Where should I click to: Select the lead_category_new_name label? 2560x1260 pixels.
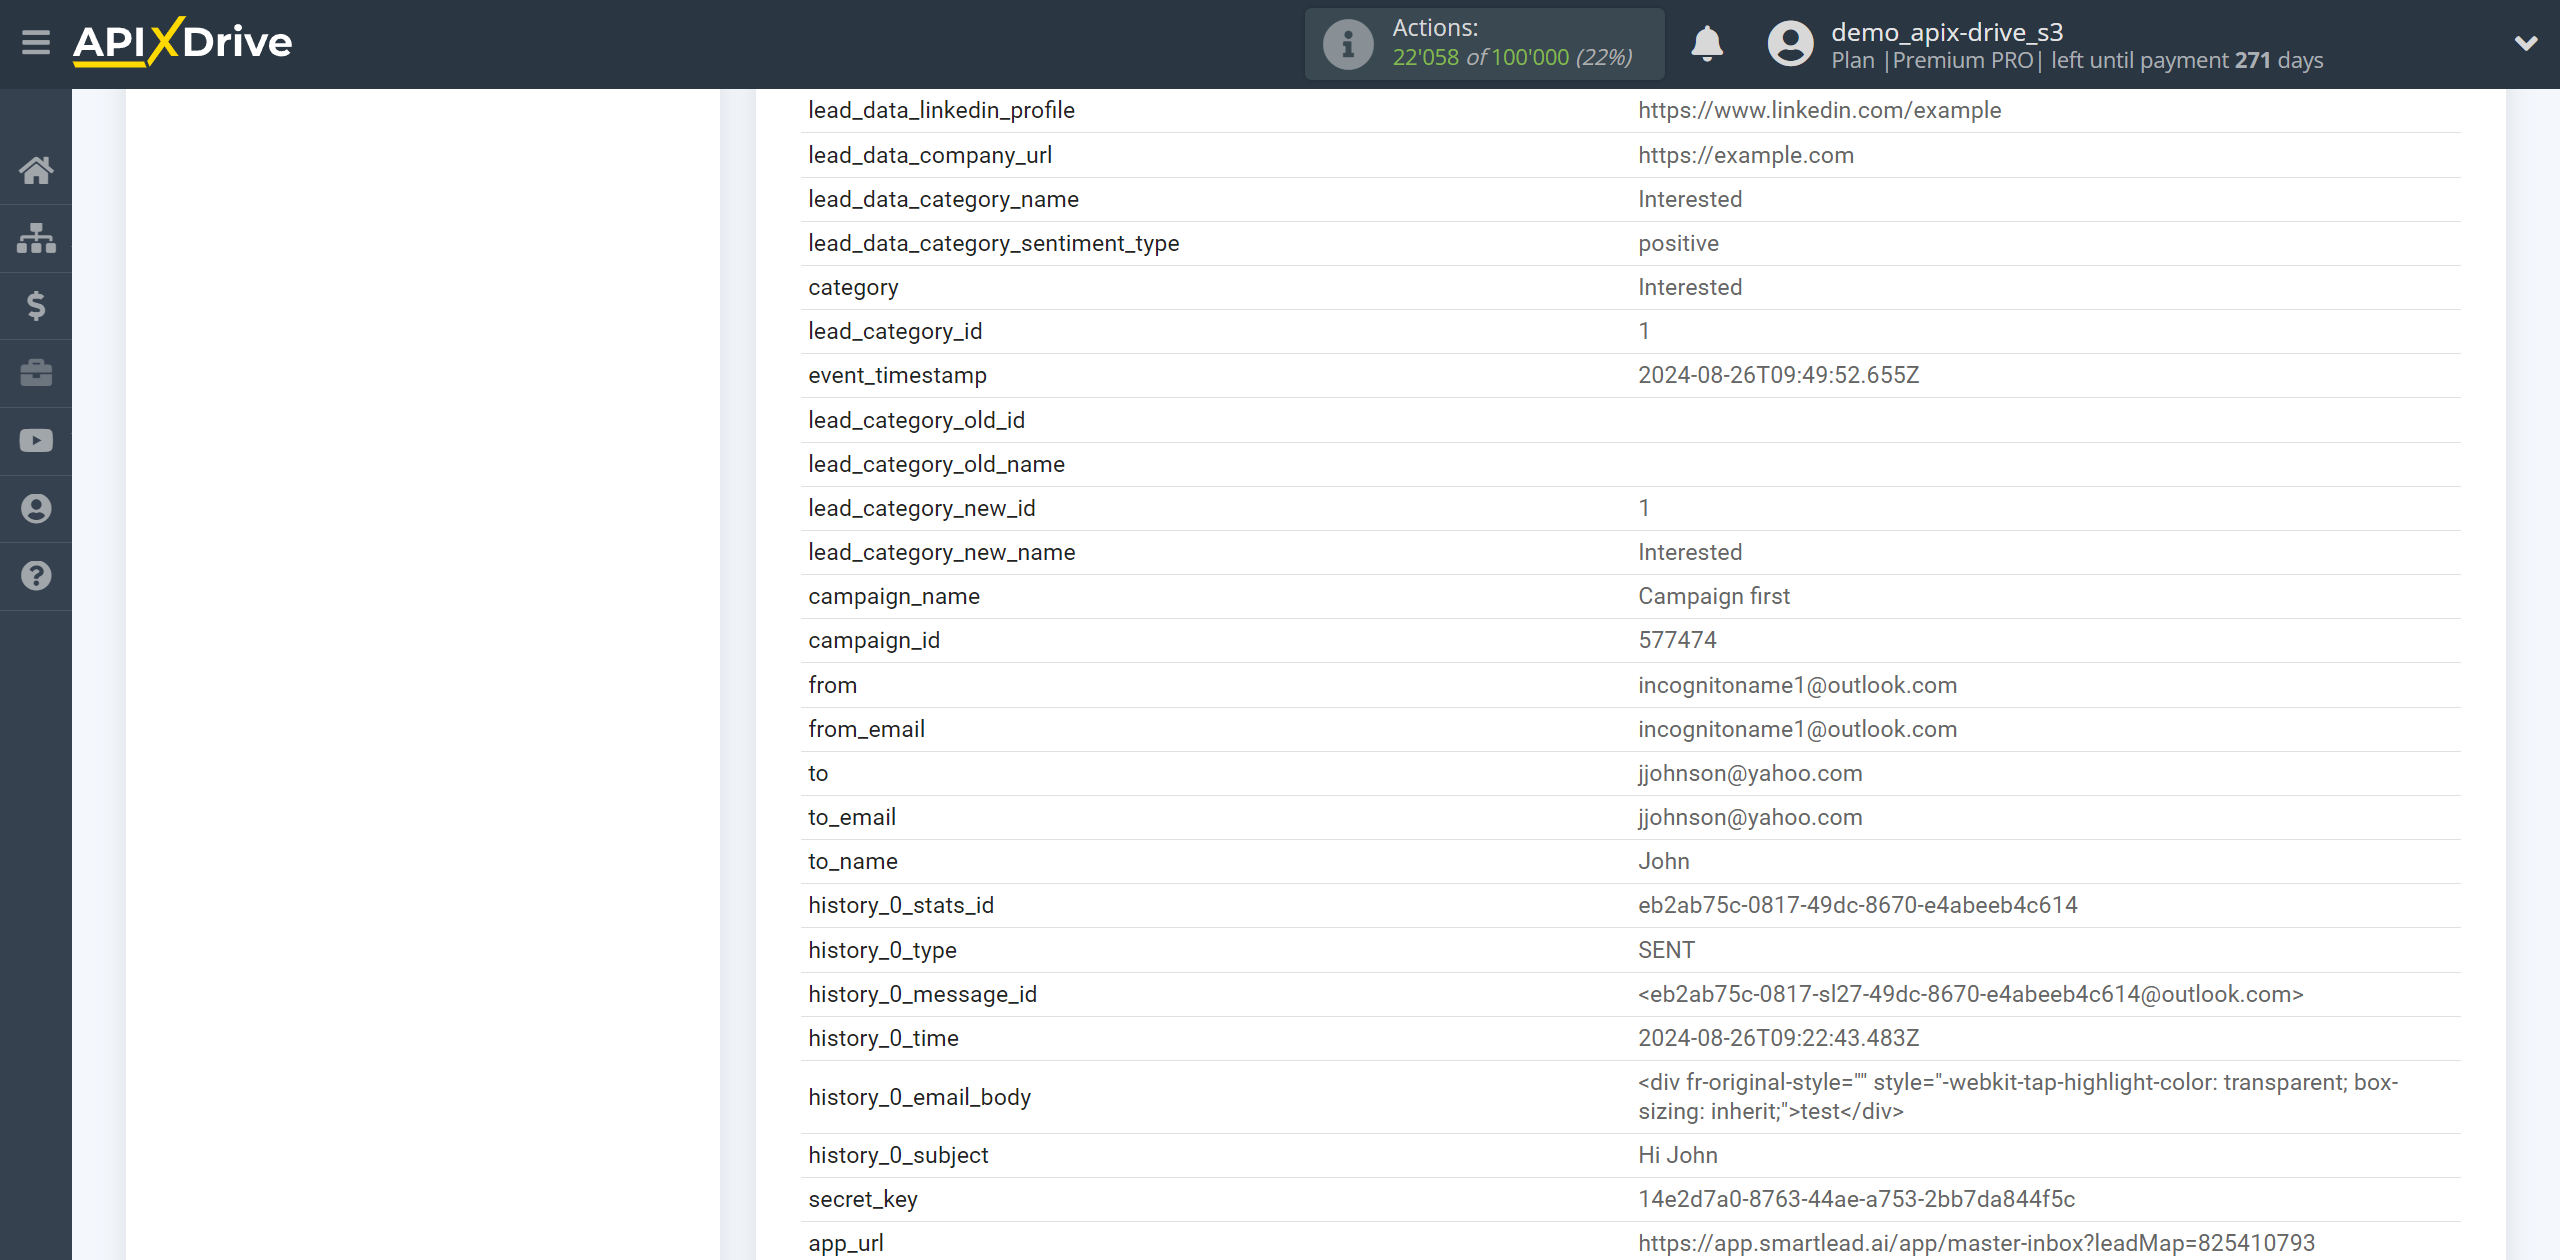click(941, 552)
